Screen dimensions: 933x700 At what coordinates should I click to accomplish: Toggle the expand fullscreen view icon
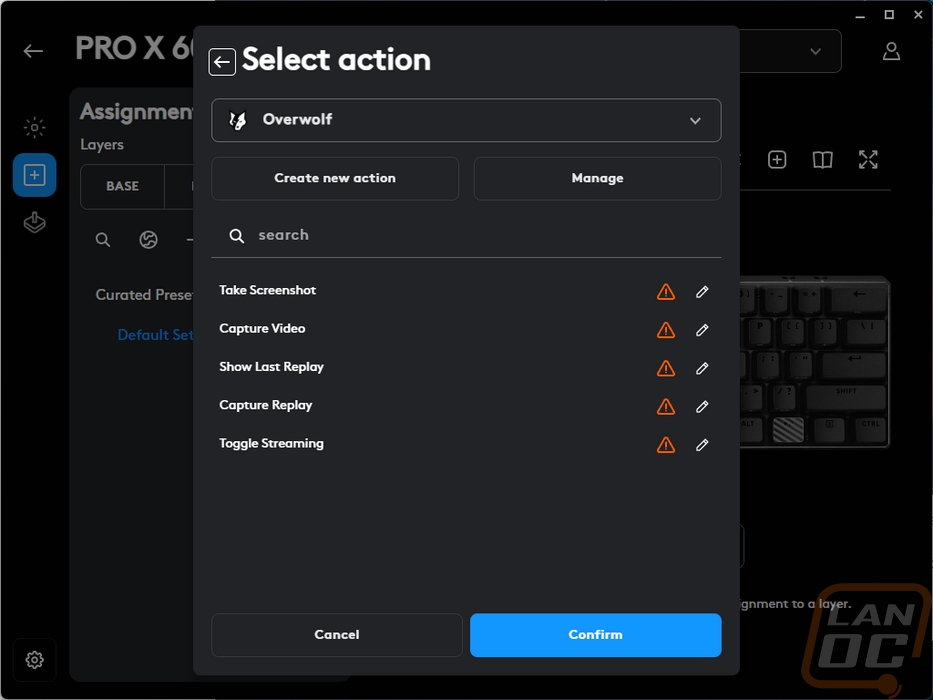click(868, 160)
